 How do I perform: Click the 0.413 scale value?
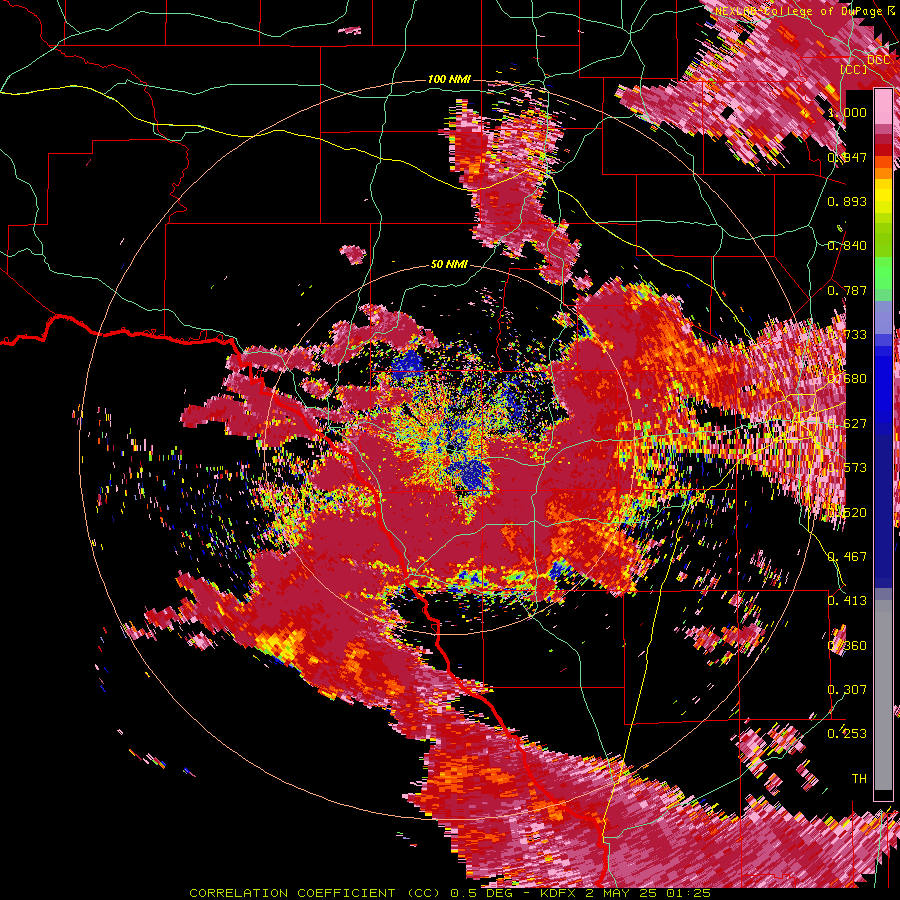pyautogui.click(x=847, y=600)
